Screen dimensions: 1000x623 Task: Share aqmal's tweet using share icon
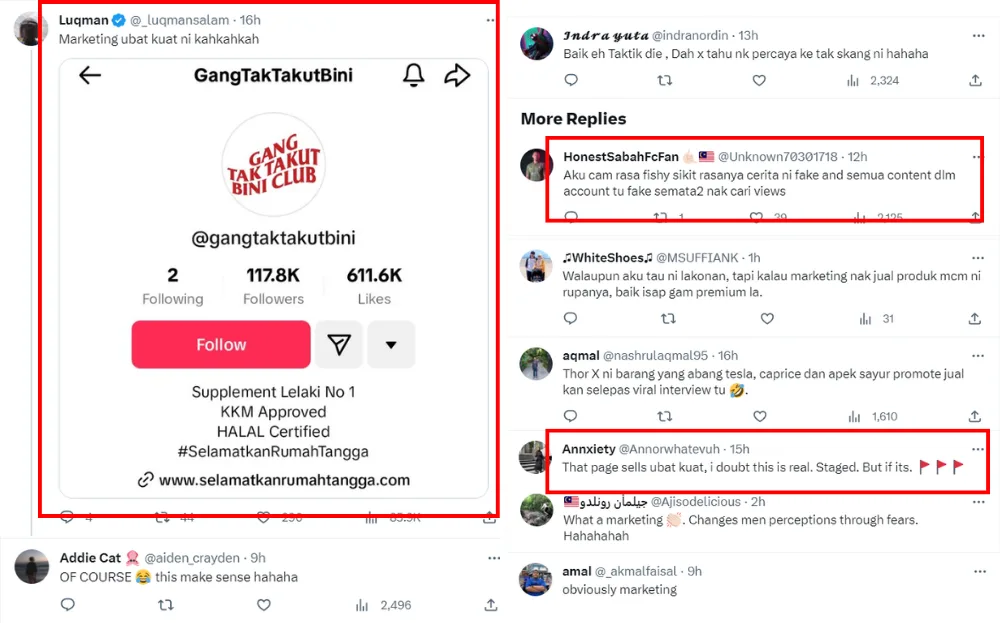(x=975, y=416)
